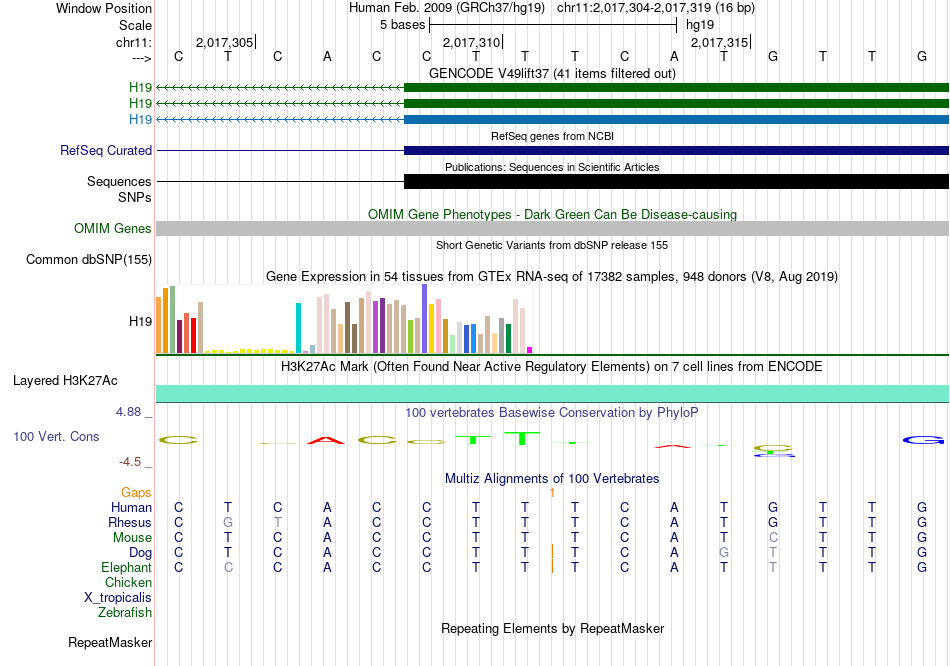Click the OMIM Genes track label
Screen dimensions: 950x666
click(113, 228)
